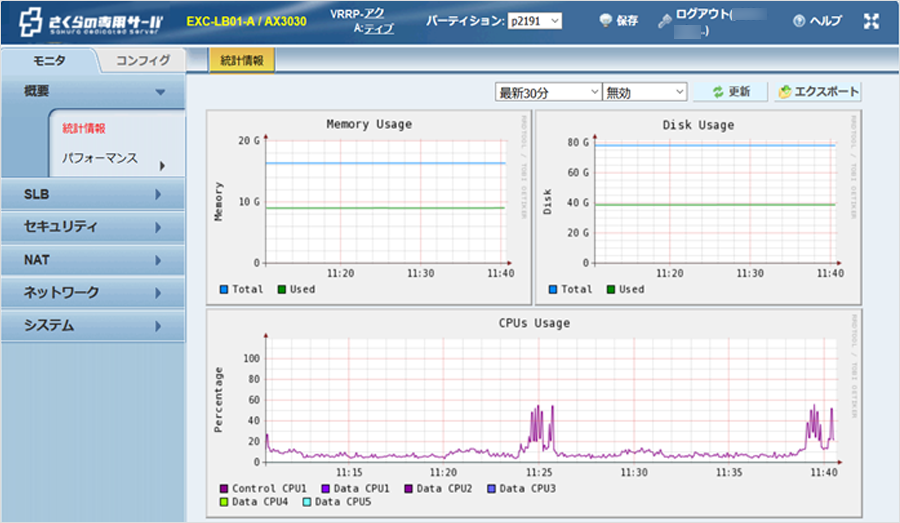Click the save (保存) icon in header
This screenshot has height=523, width=900.
coord(606,21)
